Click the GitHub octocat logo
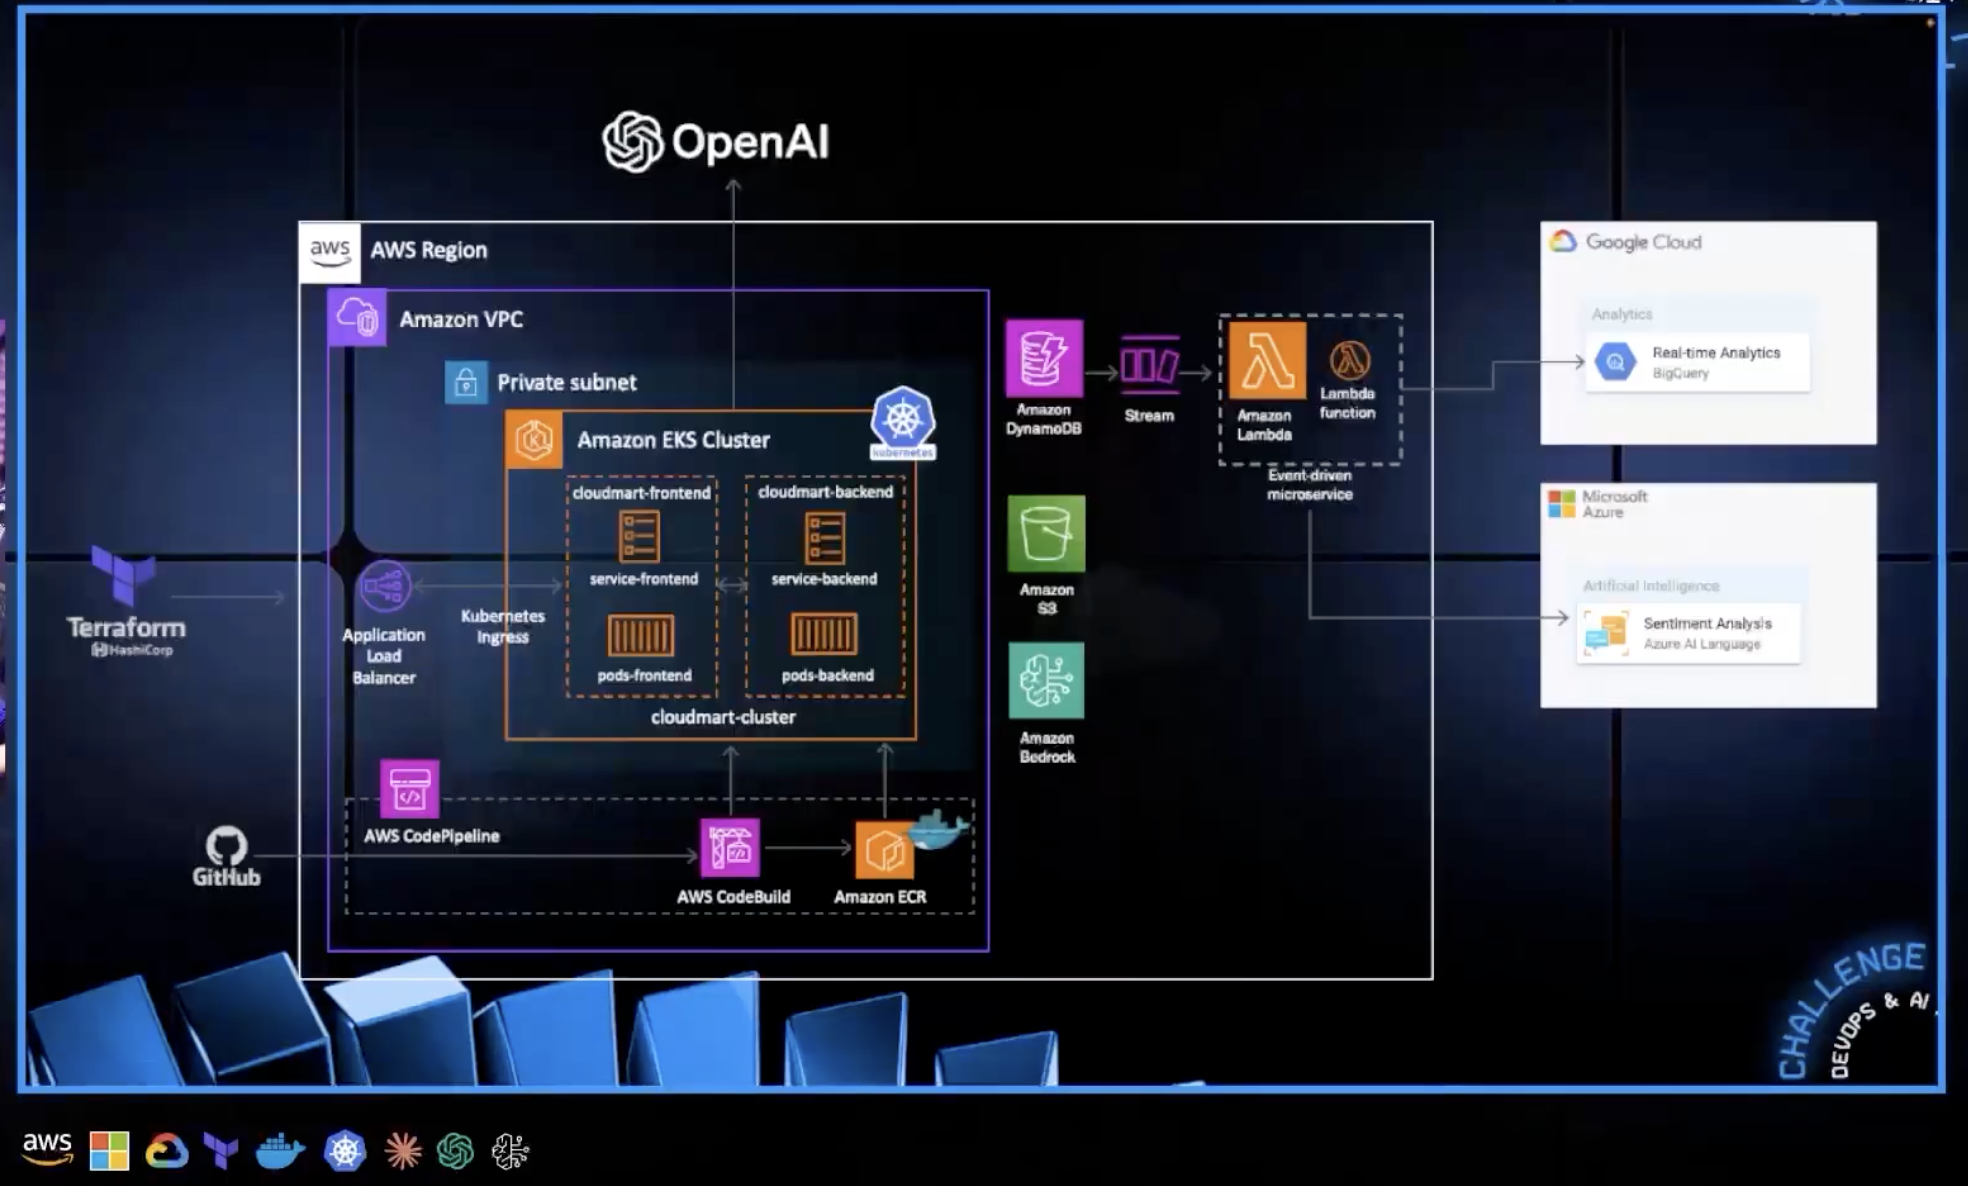 (x=226, y=846)
